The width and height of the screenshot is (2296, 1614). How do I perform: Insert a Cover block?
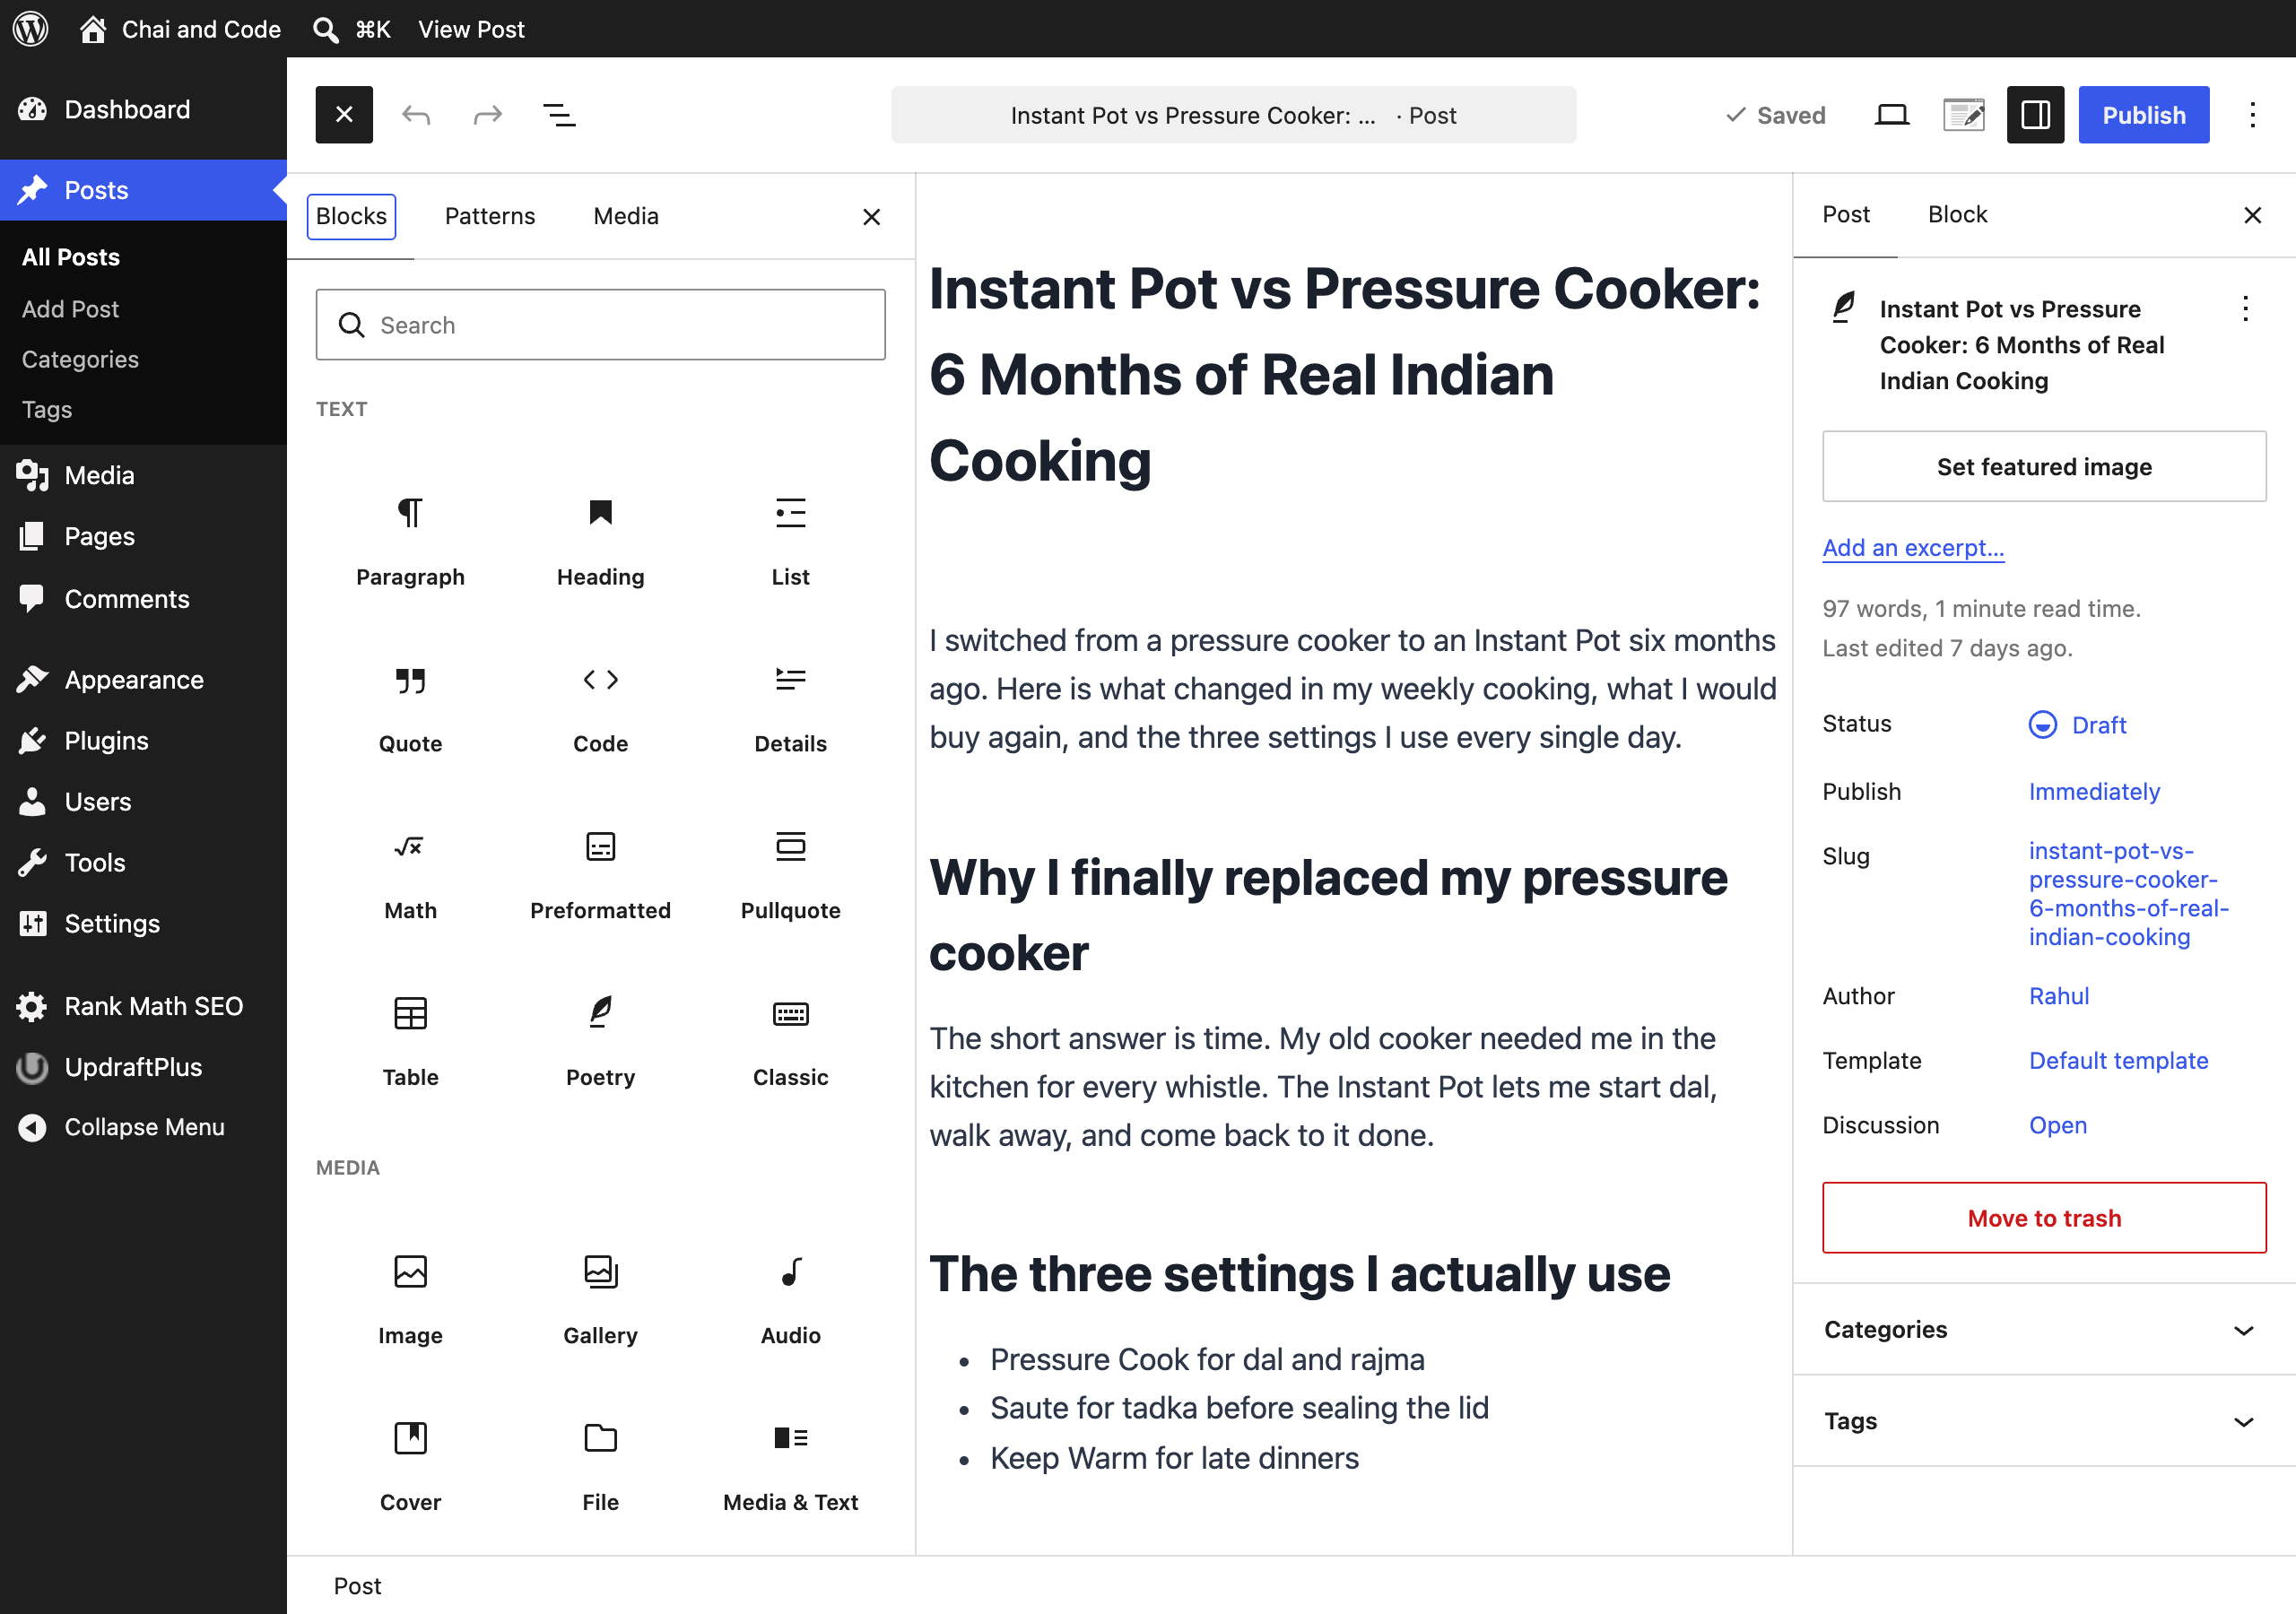click(410, 1466)
